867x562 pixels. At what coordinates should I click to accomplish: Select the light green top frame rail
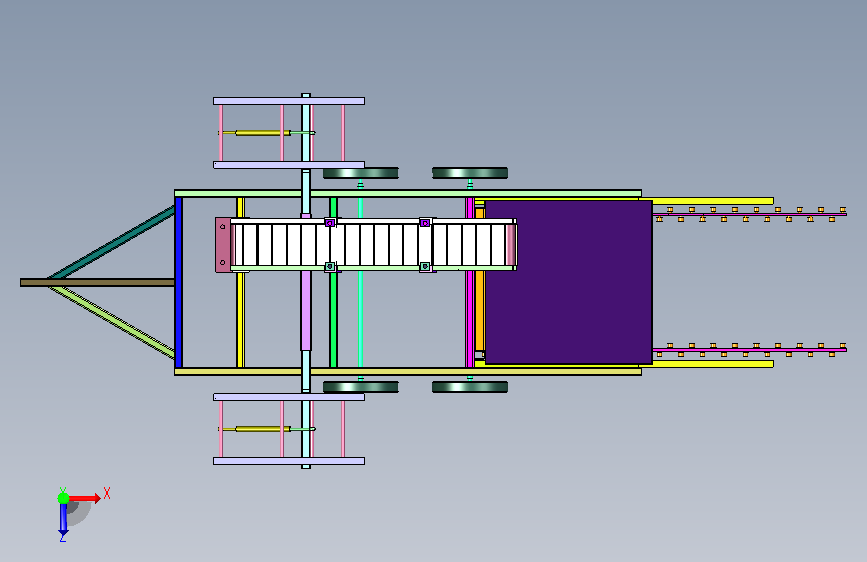tap(408, 193)
